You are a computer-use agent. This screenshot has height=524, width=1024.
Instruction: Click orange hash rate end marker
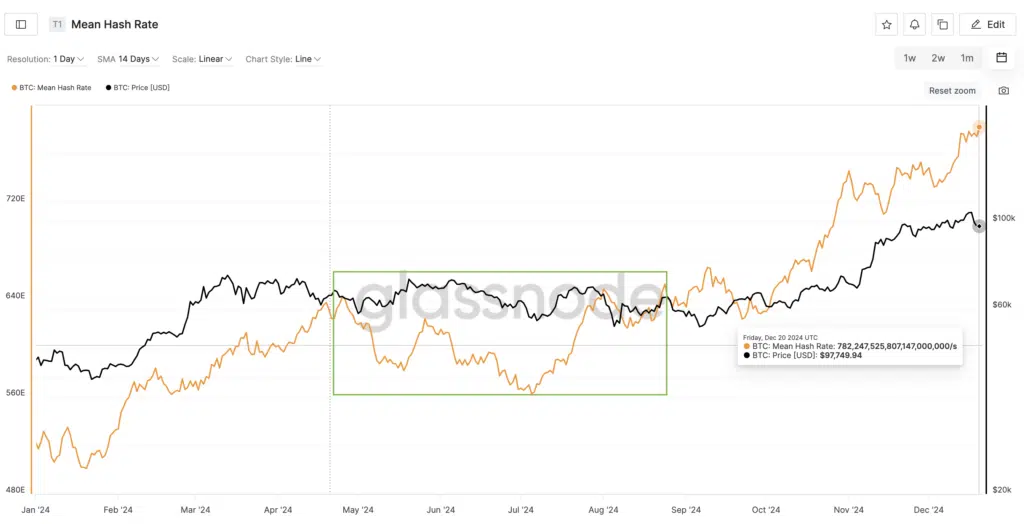pos(979,127)
